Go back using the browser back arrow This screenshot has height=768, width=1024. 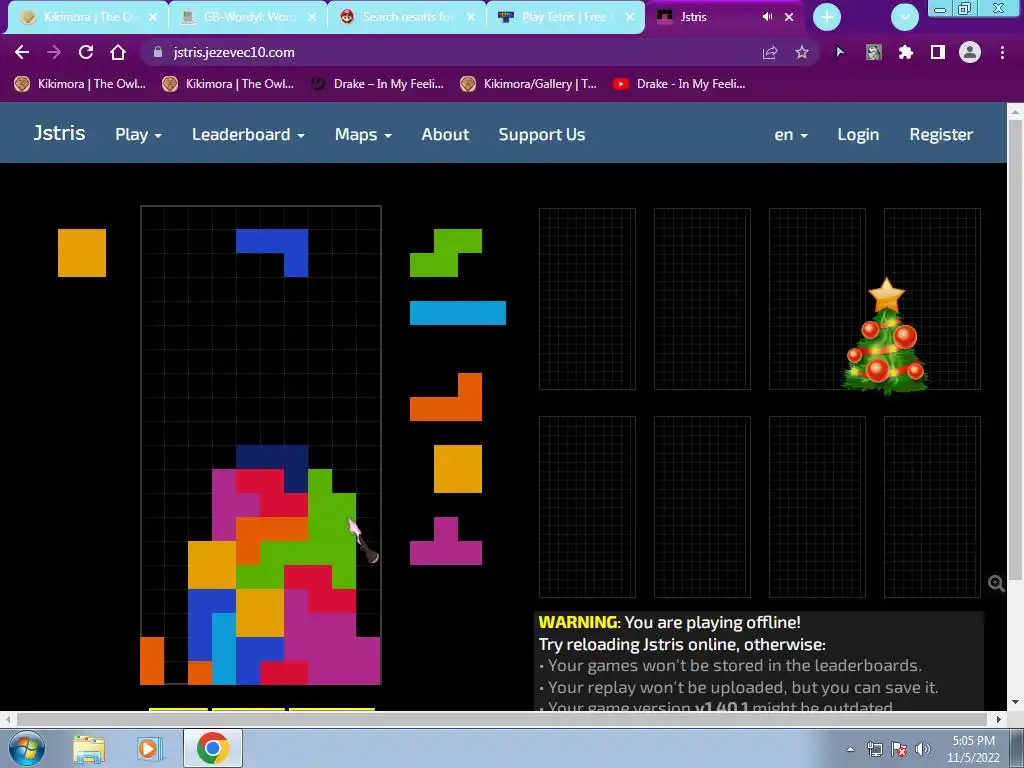click(22, 52)
